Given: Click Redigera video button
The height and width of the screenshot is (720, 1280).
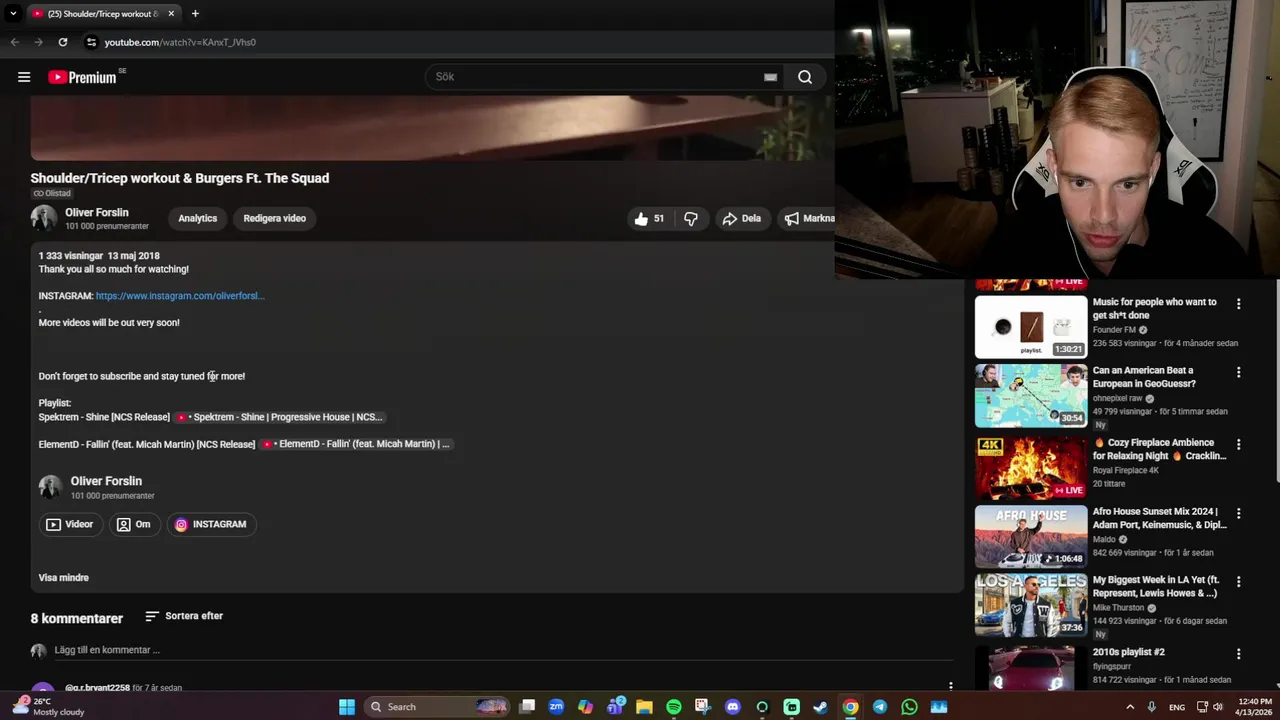Looking at the screenshot, I should [x=274, y=218].
